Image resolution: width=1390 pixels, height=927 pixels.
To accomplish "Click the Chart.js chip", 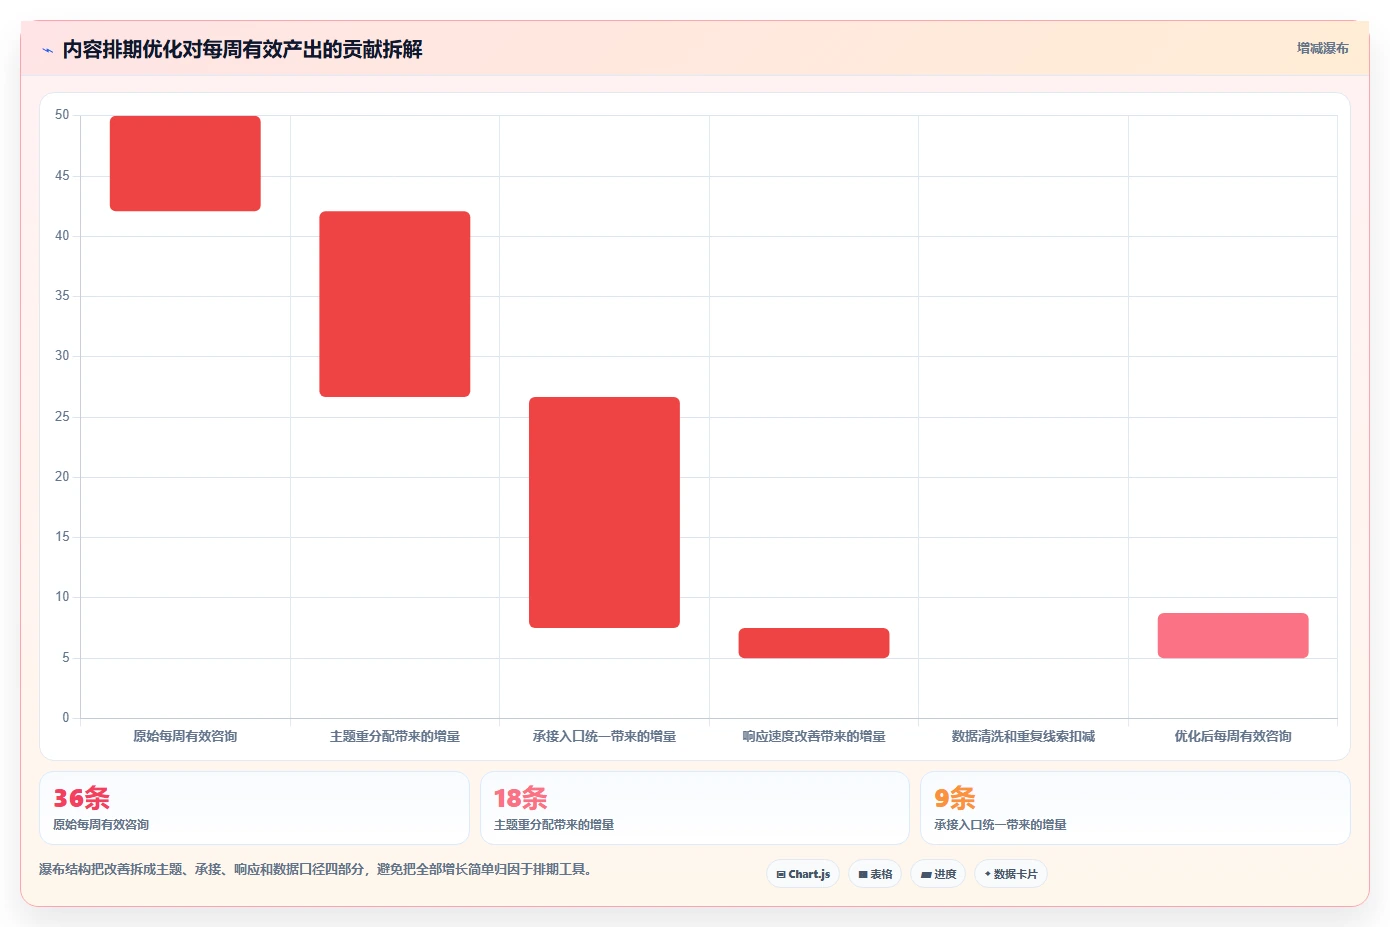I will click(803, 874).
